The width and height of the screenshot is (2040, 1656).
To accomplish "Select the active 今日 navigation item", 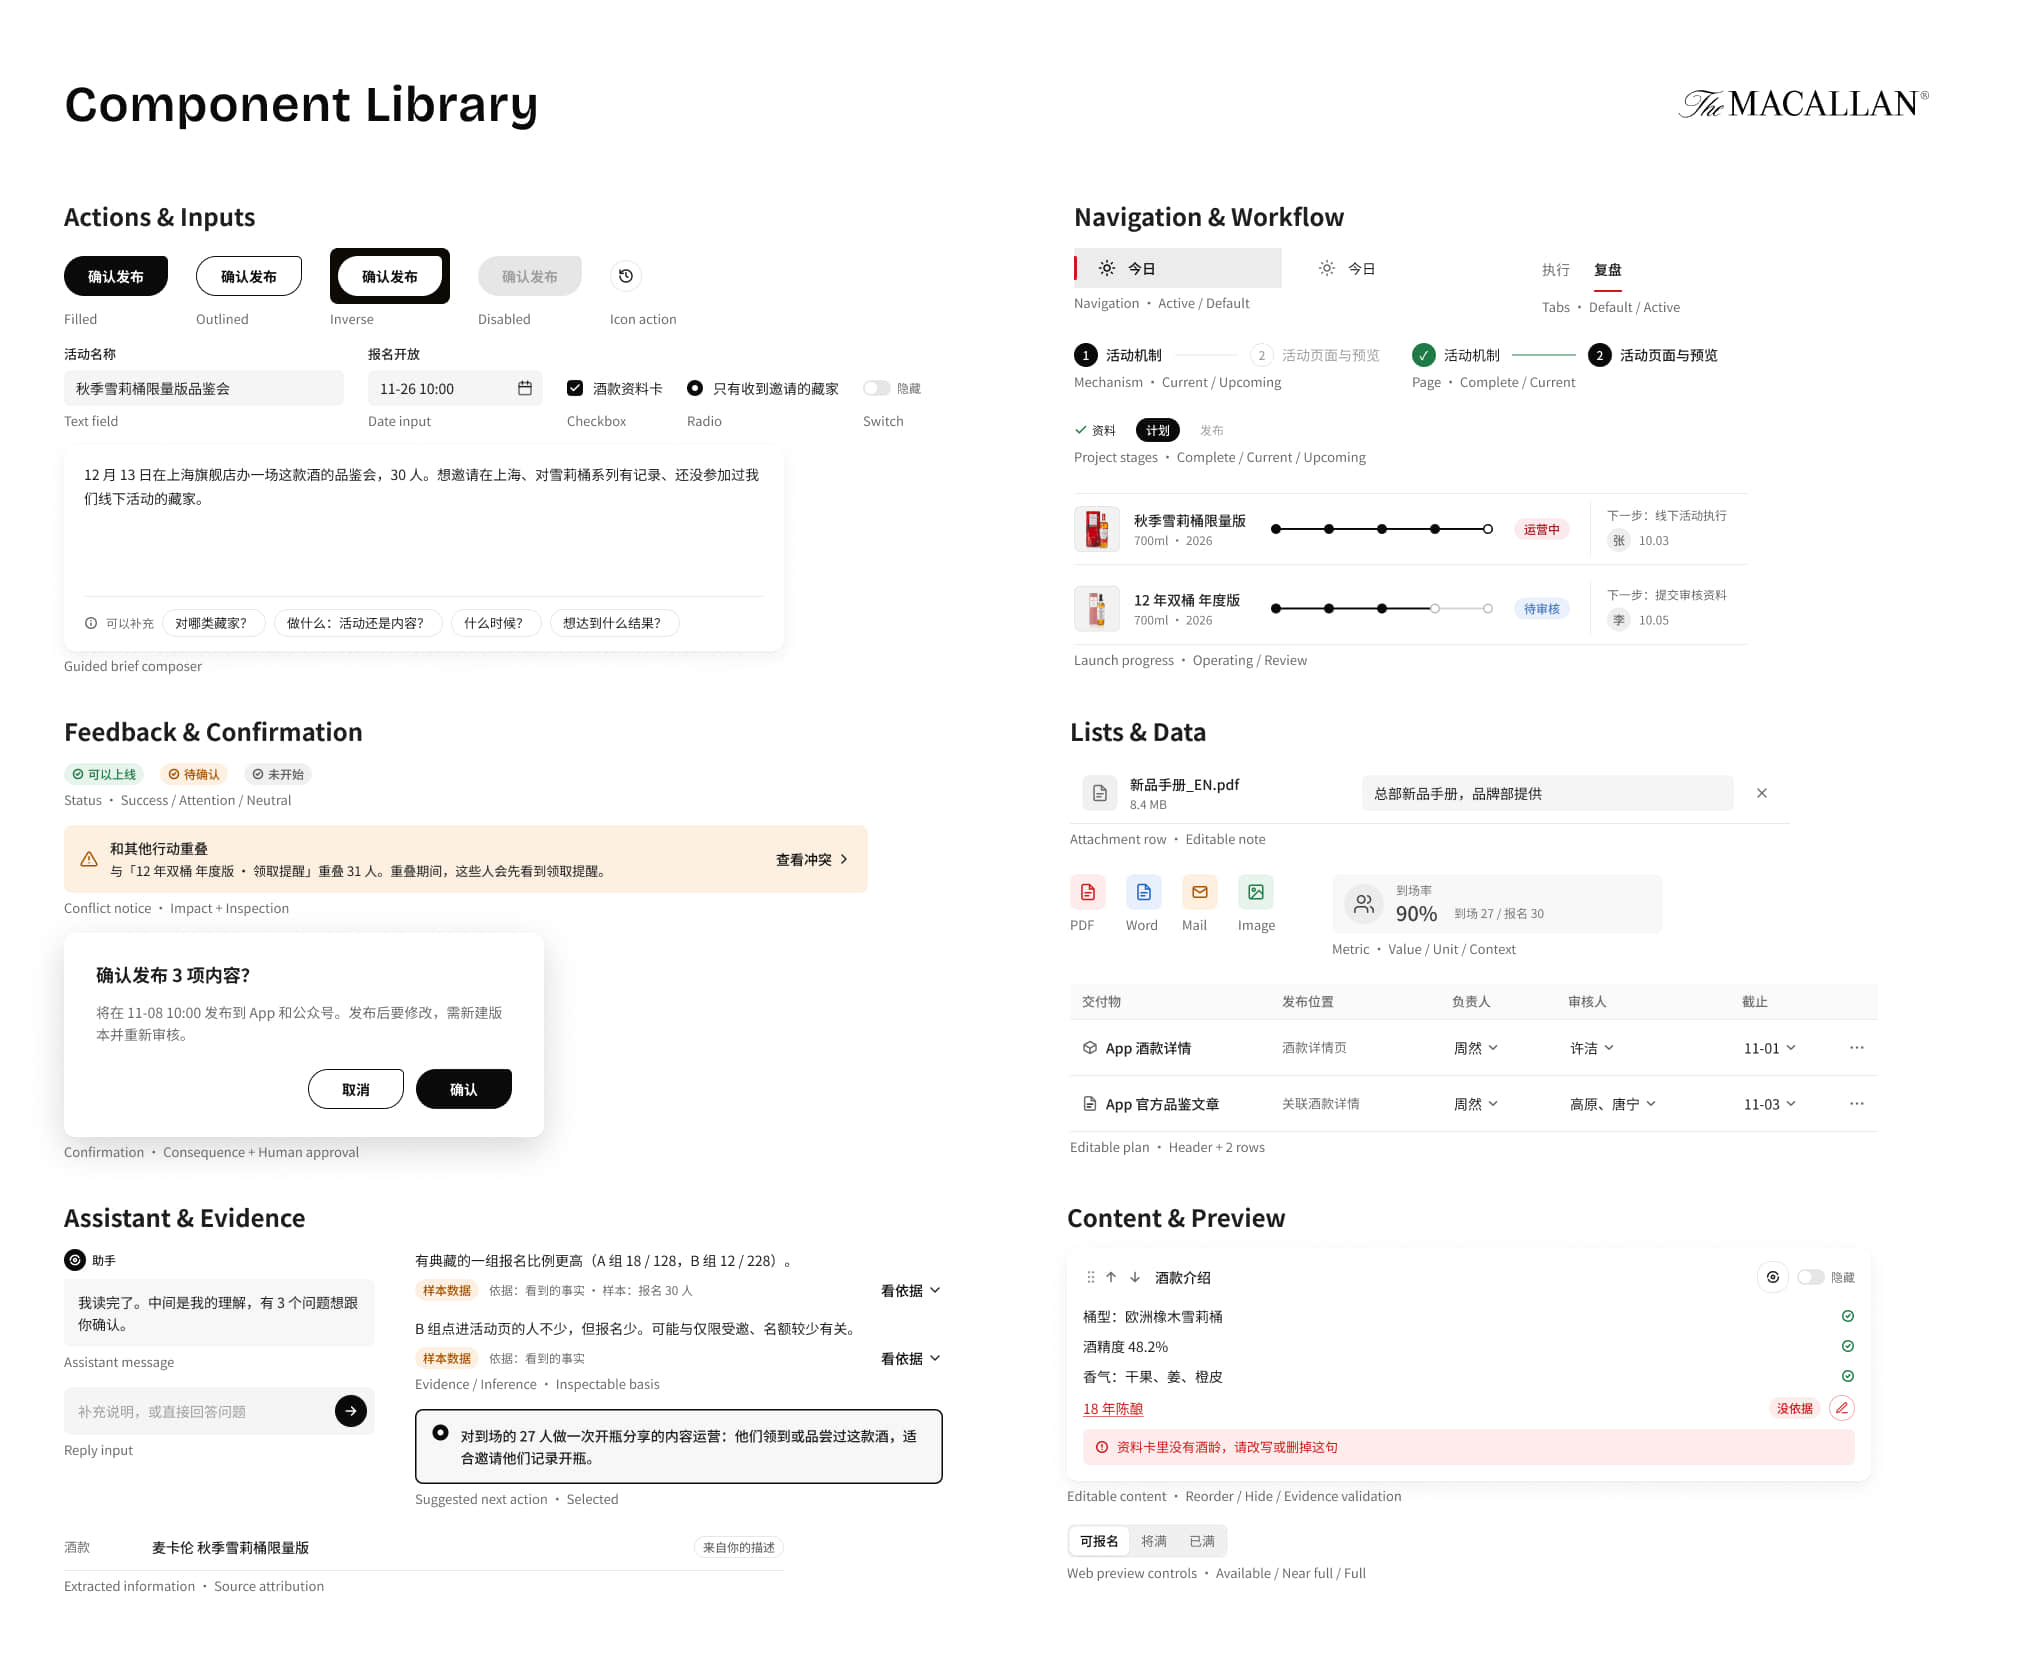I will 1178,268.
